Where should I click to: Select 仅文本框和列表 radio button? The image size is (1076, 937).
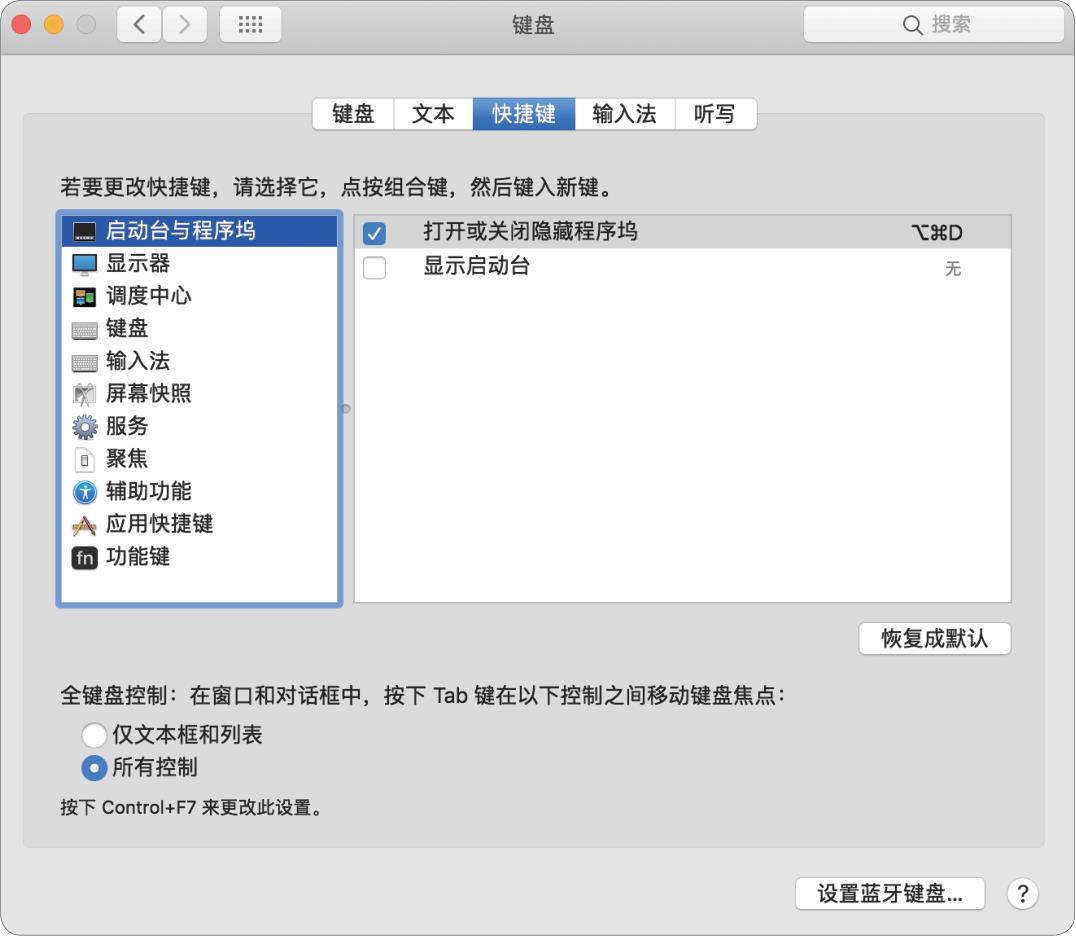point(94,734)
